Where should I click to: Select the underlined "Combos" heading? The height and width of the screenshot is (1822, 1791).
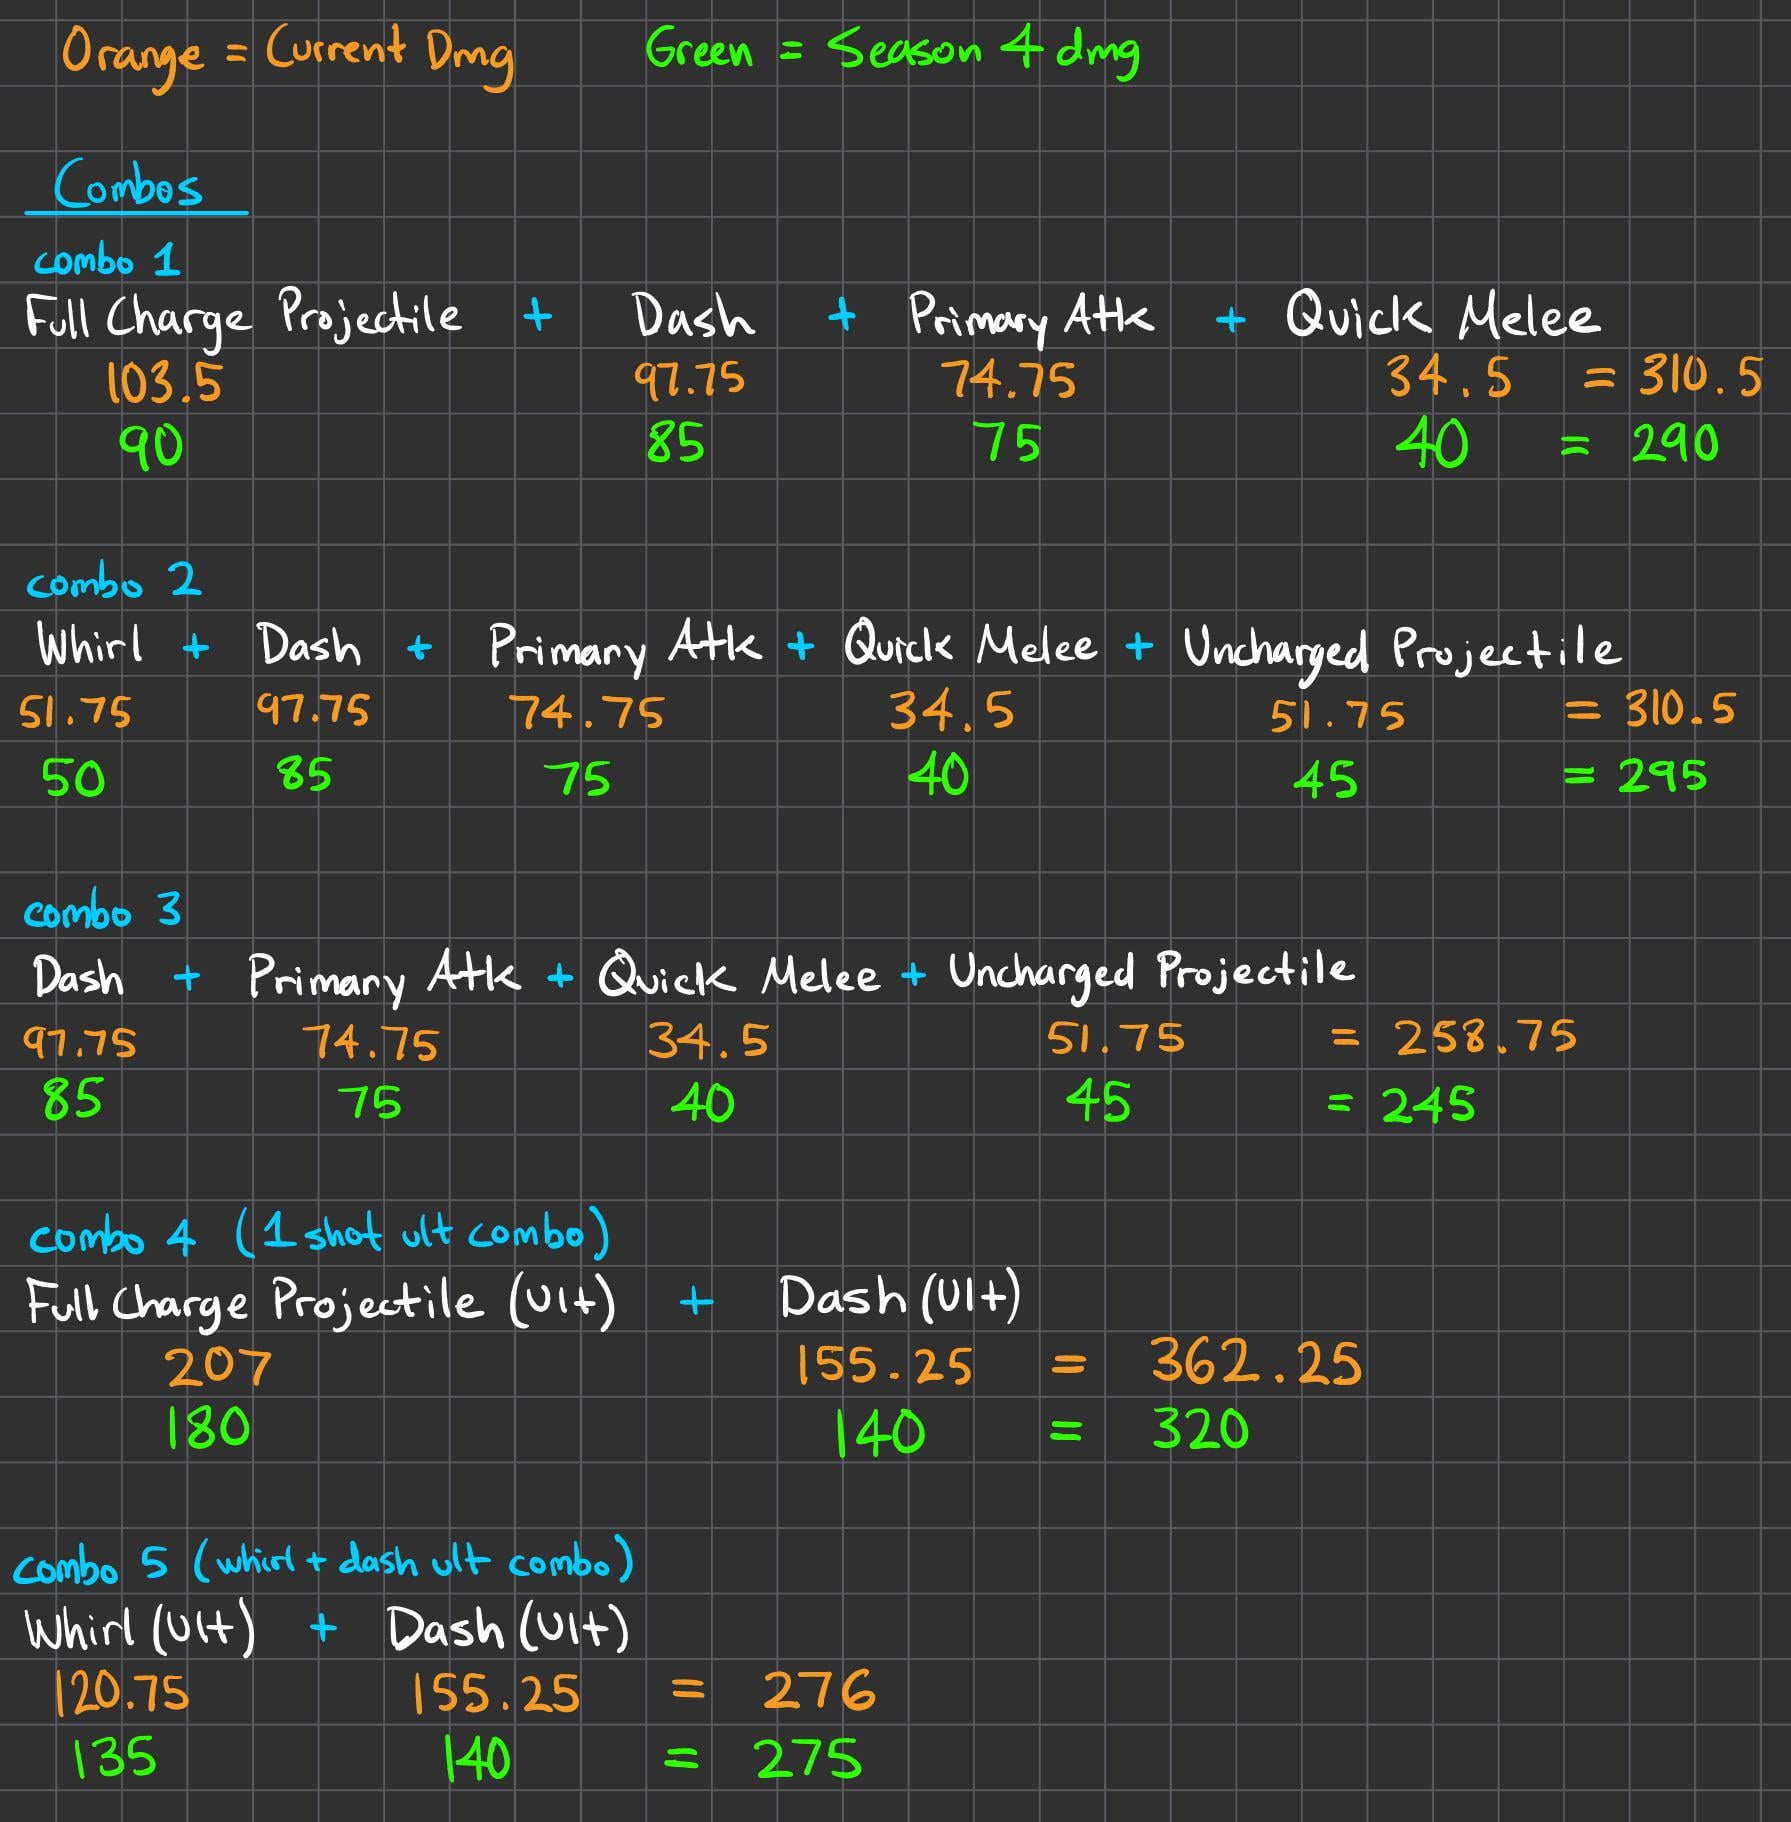[x=129, y=185]
